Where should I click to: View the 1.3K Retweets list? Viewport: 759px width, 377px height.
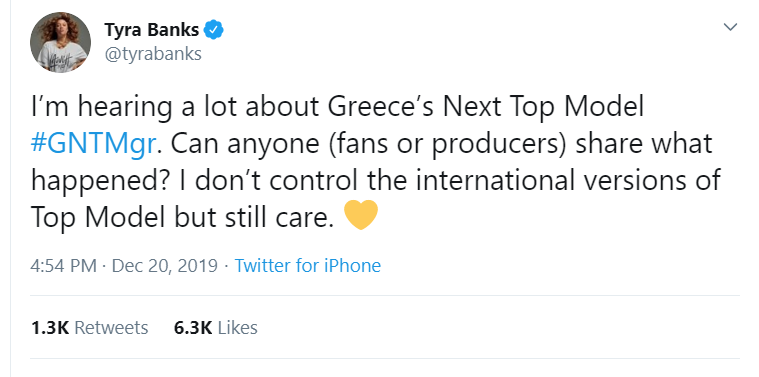coord(90,328)
